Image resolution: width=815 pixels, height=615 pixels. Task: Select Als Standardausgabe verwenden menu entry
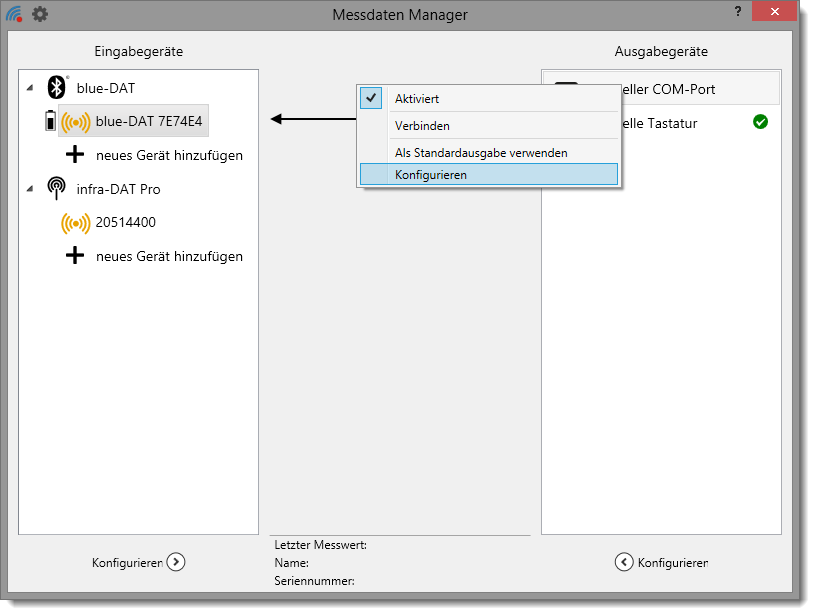pos(481,153)
